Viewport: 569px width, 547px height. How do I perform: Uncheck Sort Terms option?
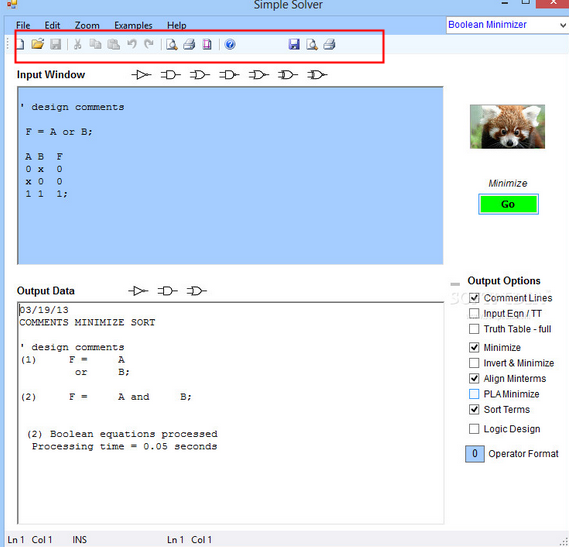click(474, 409)
